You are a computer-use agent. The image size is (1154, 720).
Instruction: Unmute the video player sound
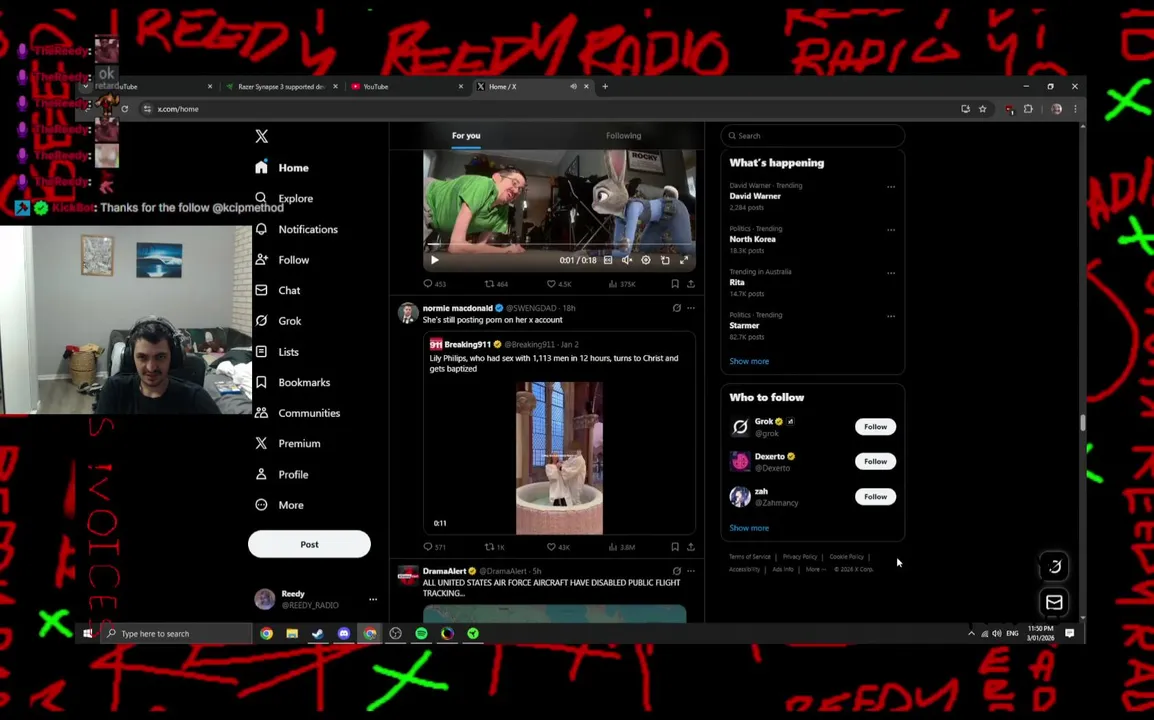pyautogui.click(x=626, y=260)
